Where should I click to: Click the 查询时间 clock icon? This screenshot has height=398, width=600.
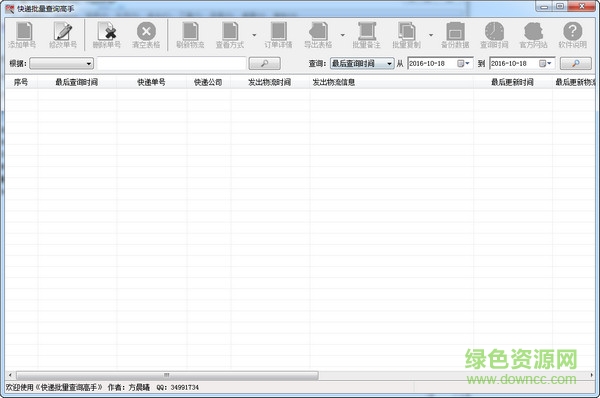click(x=494, y=35)
